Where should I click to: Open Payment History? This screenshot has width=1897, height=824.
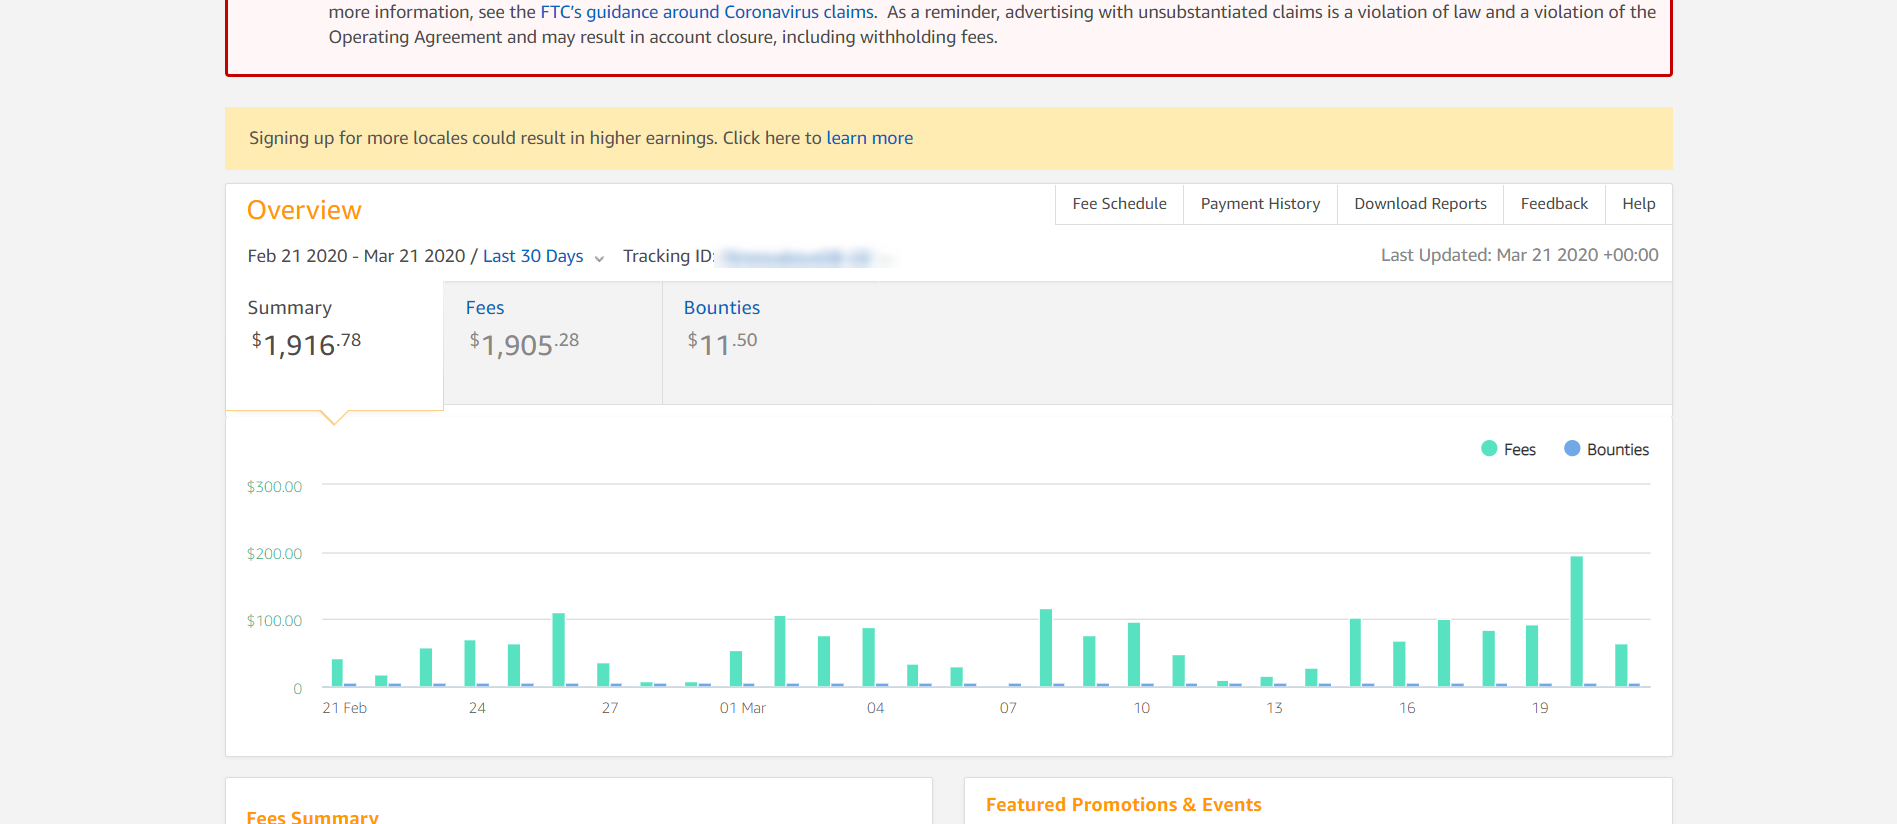pos(1260,204)
